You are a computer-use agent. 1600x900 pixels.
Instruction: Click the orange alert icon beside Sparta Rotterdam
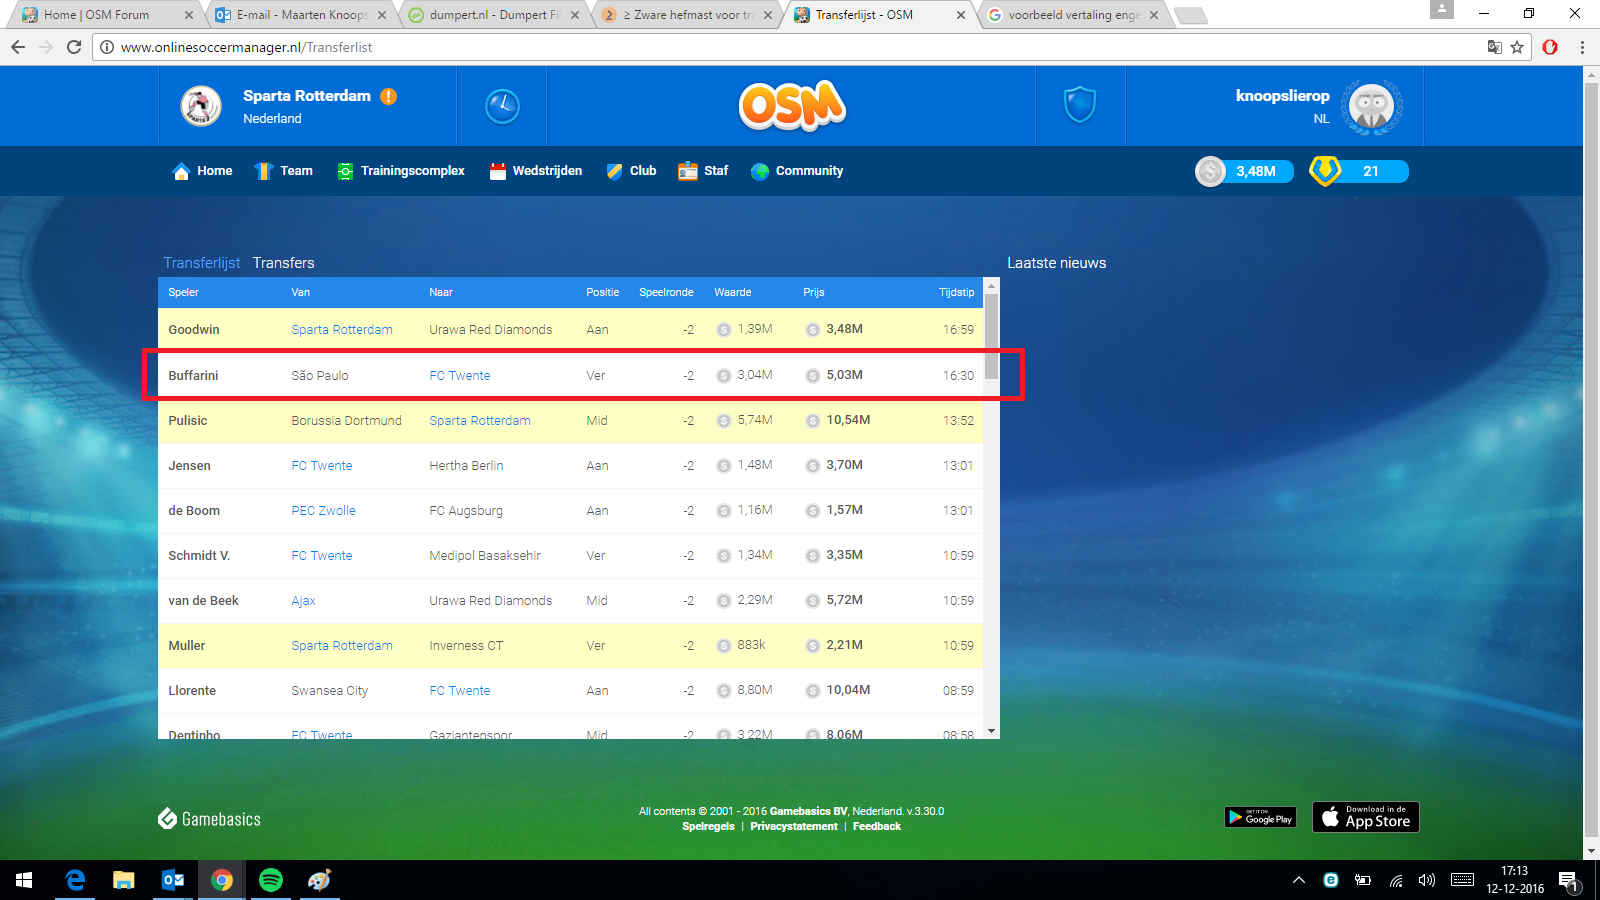click(x=389, y=96)
